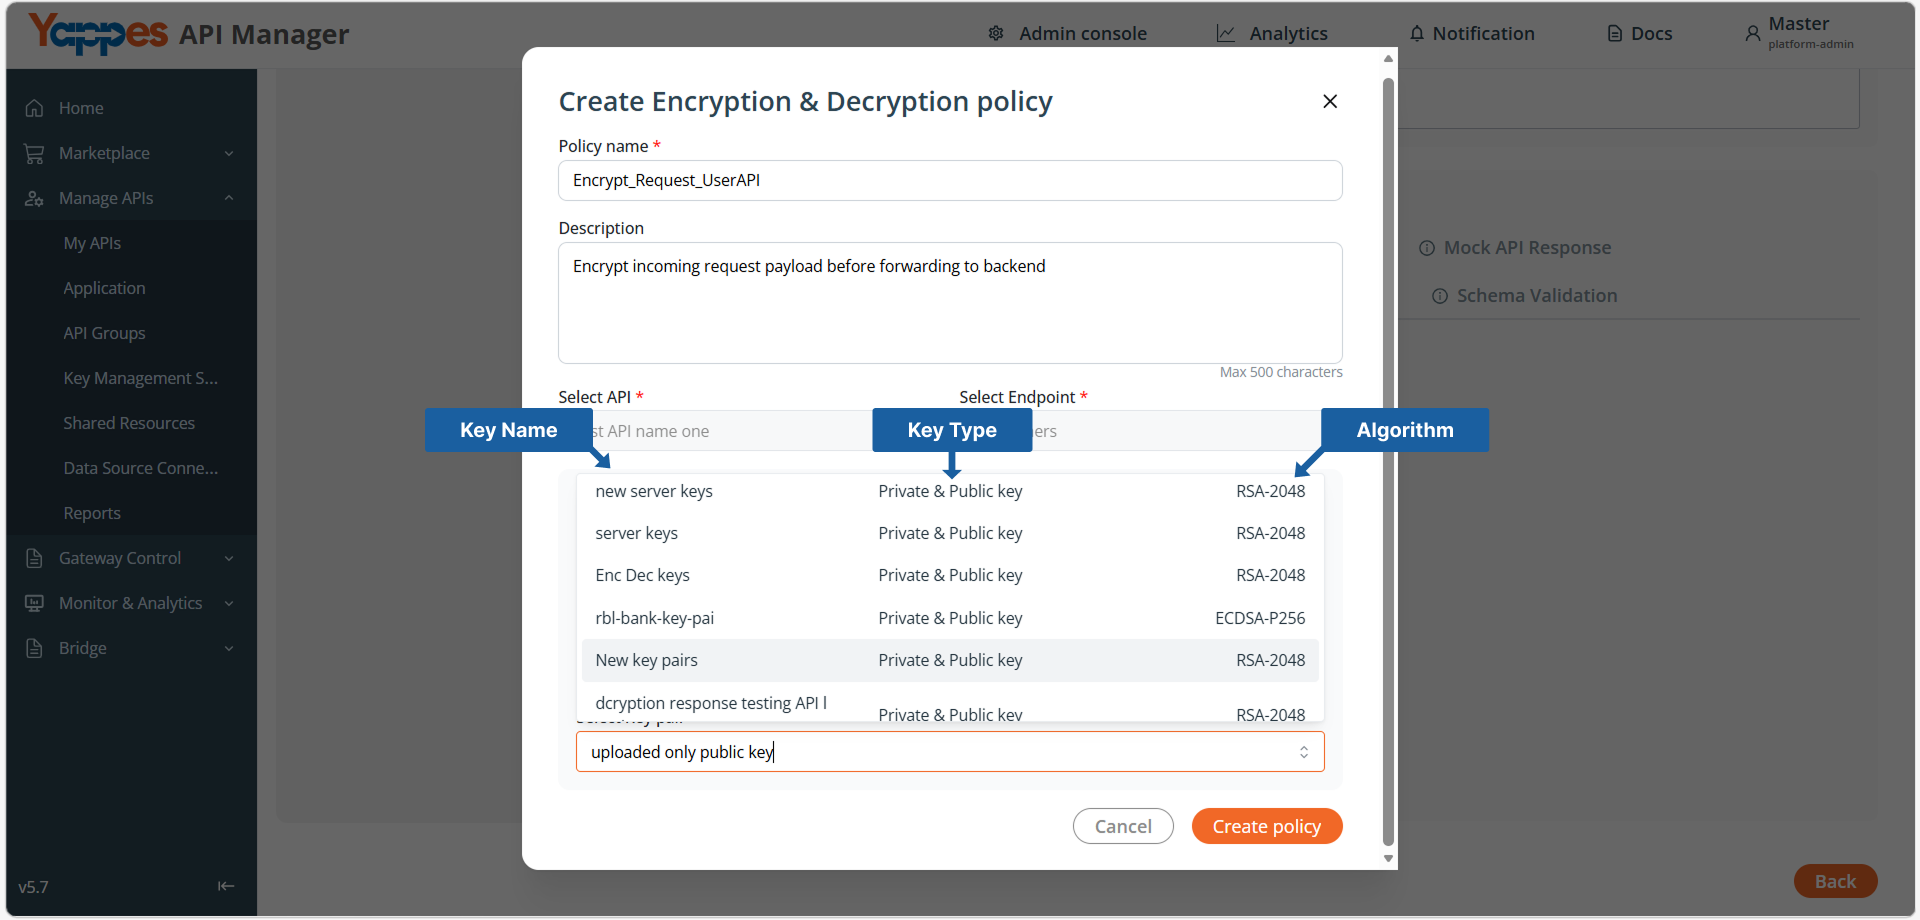Click the Mock API Response label
This screenshot has width=1920, height=920.
click(x=1527, y=248)
